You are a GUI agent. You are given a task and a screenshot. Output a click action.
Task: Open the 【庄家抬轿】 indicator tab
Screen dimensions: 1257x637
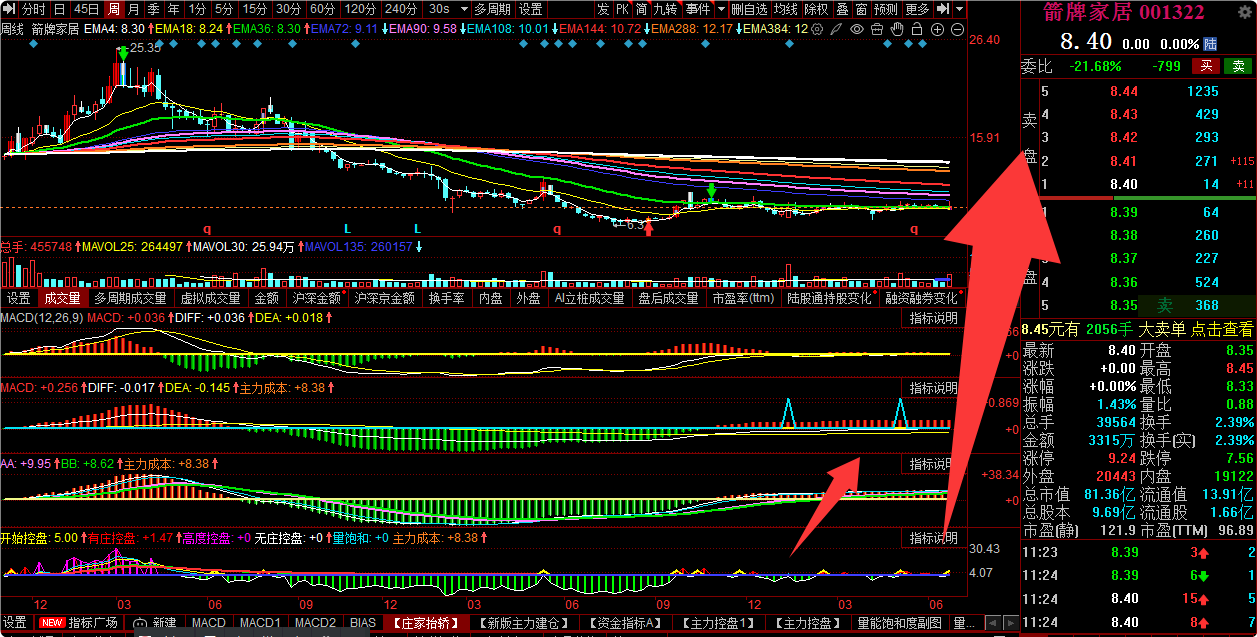coord(425,623)
